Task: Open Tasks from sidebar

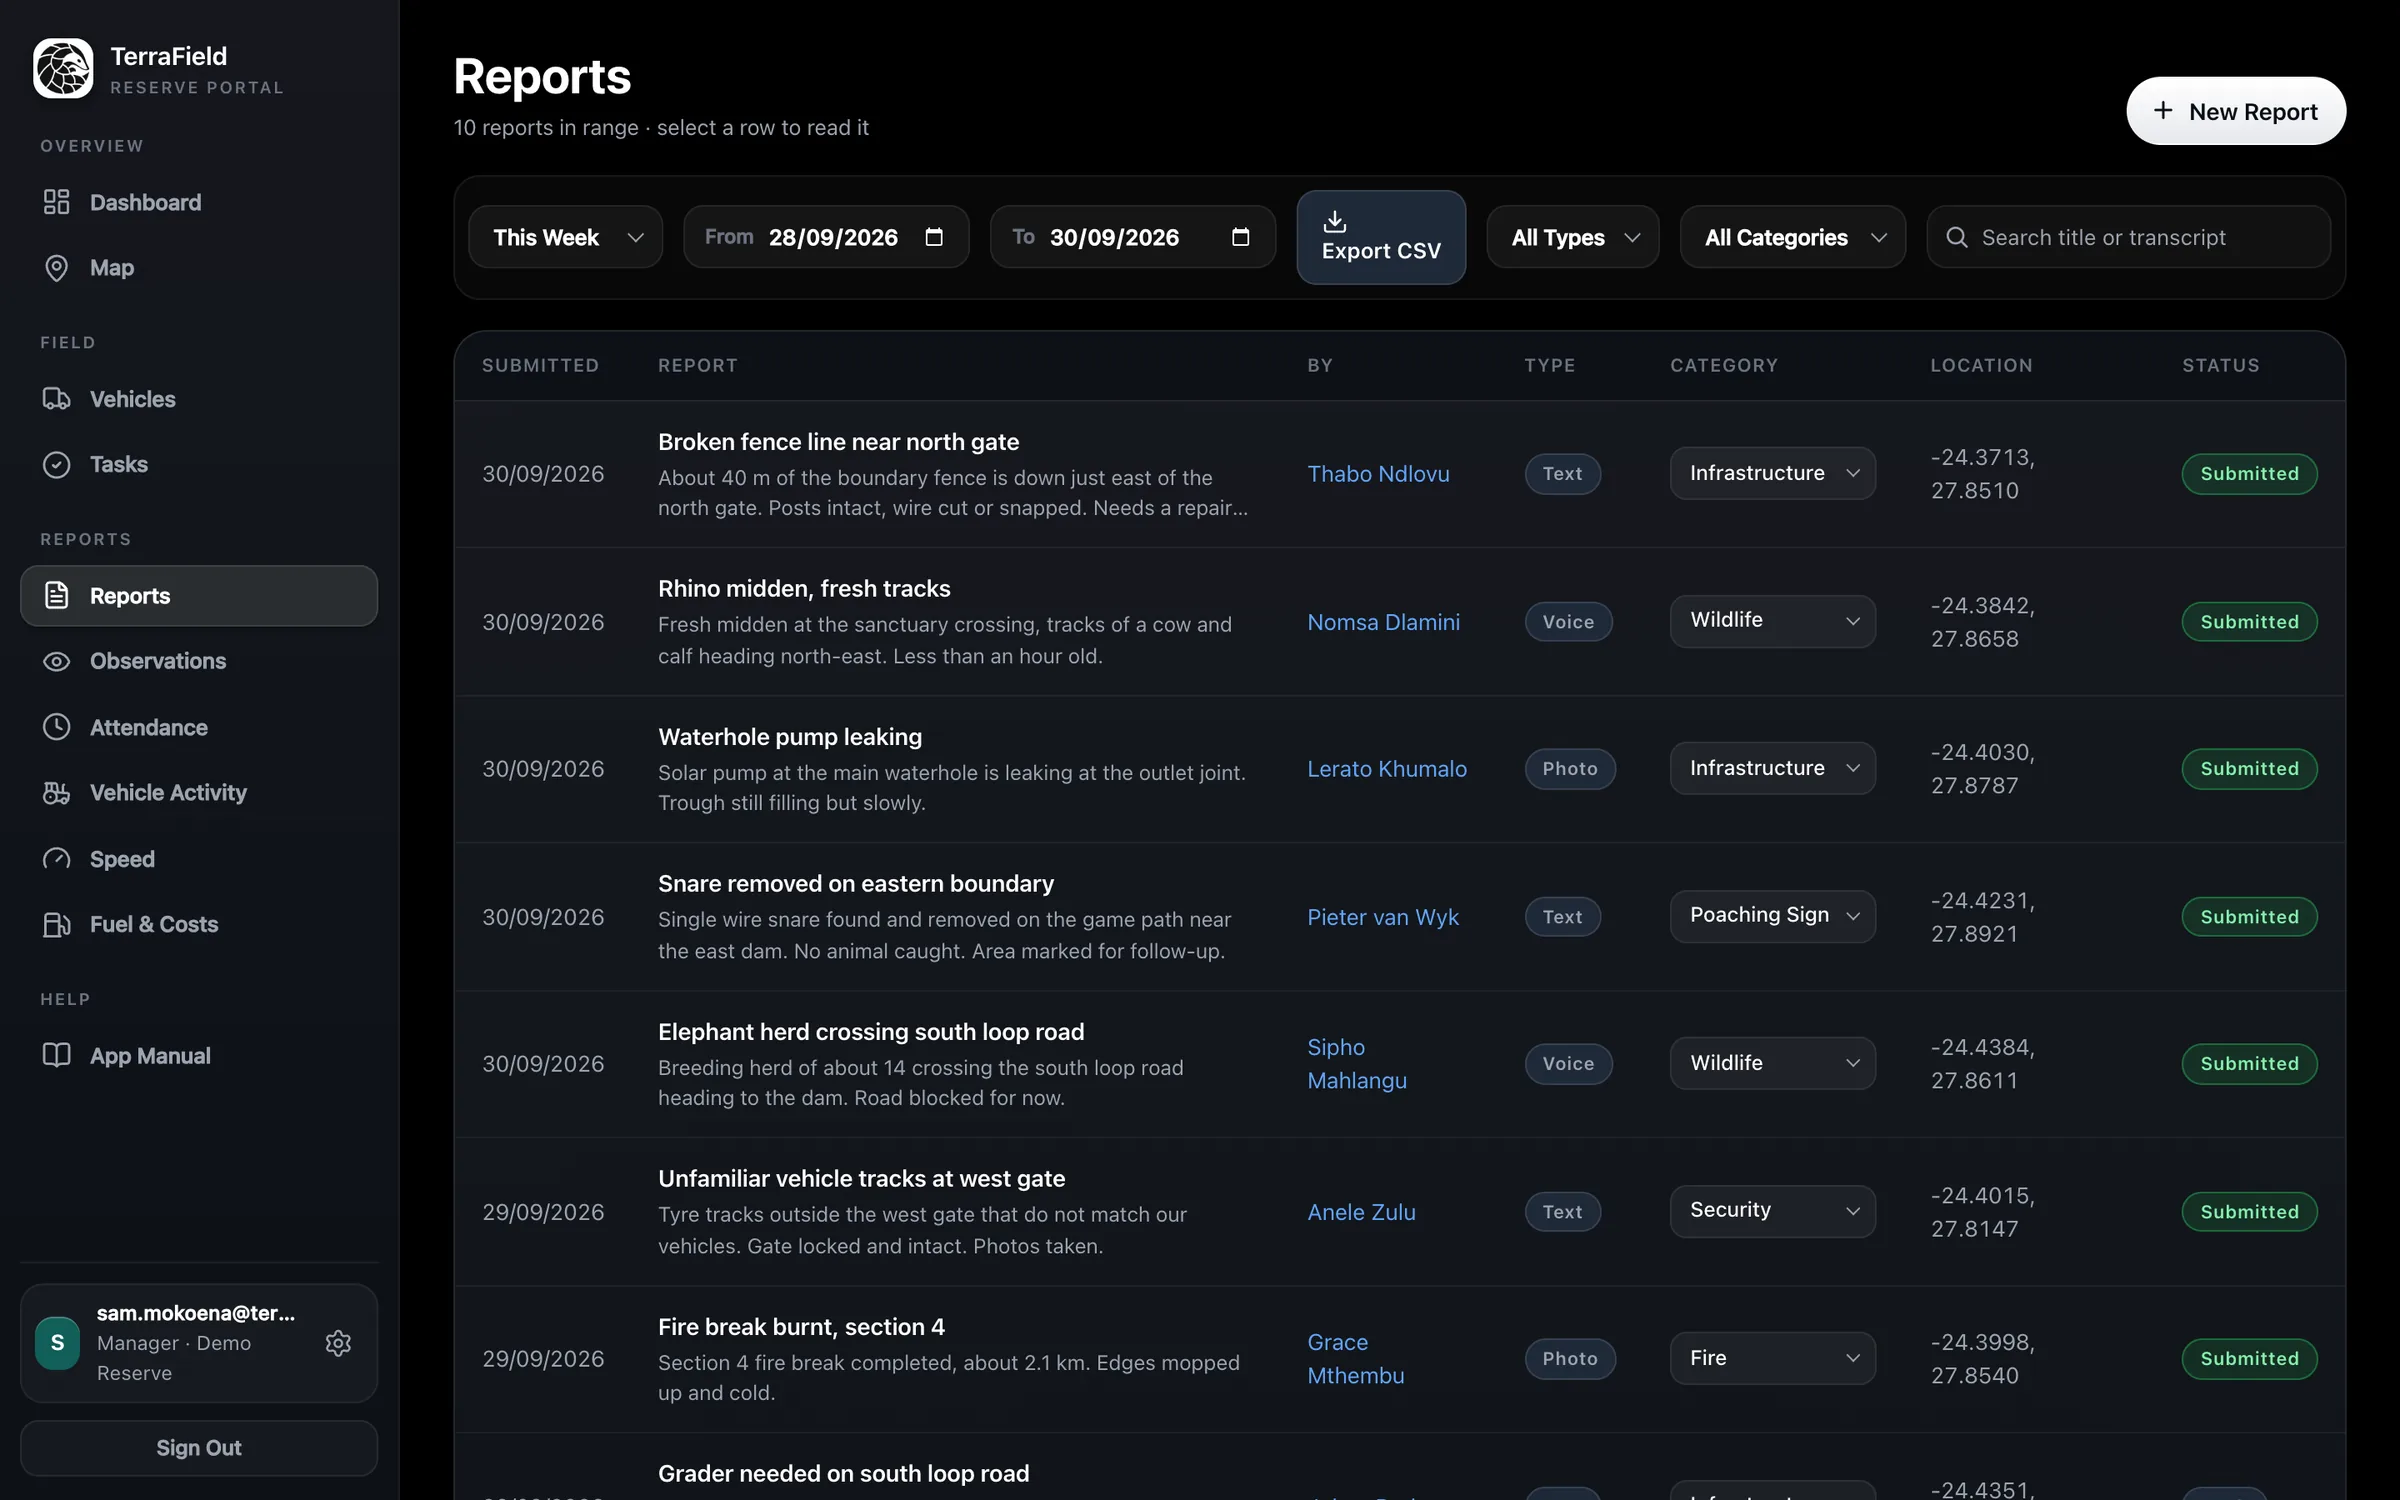Action: 199,464
